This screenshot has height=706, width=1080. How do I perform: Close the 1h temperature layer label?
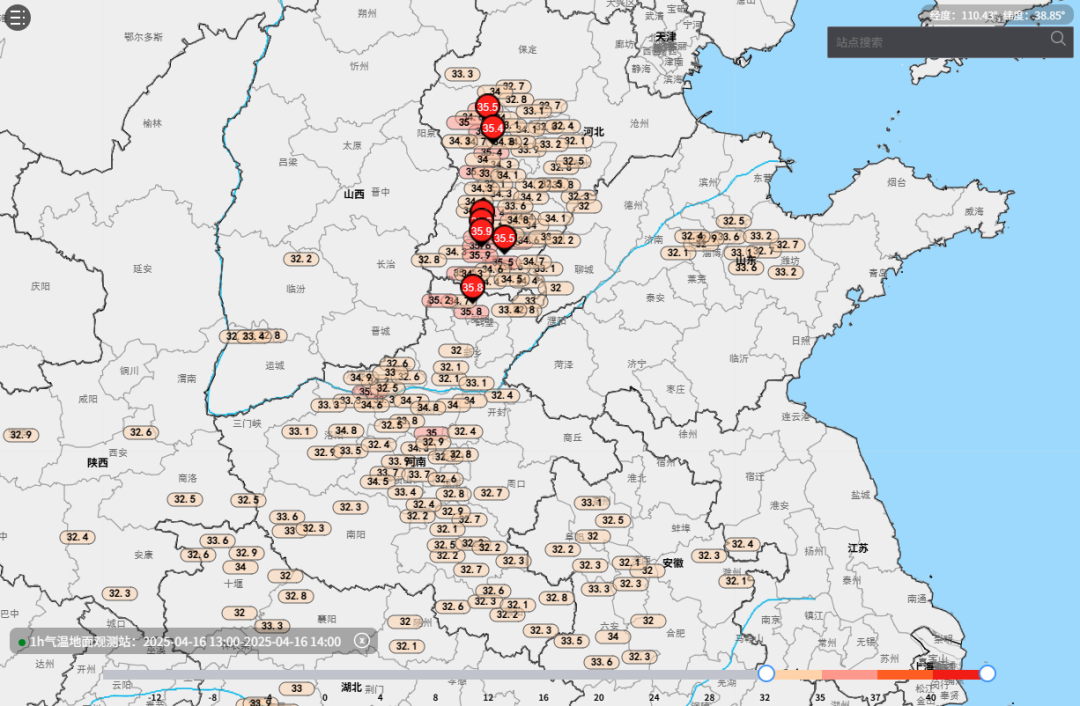click(362, 641)
